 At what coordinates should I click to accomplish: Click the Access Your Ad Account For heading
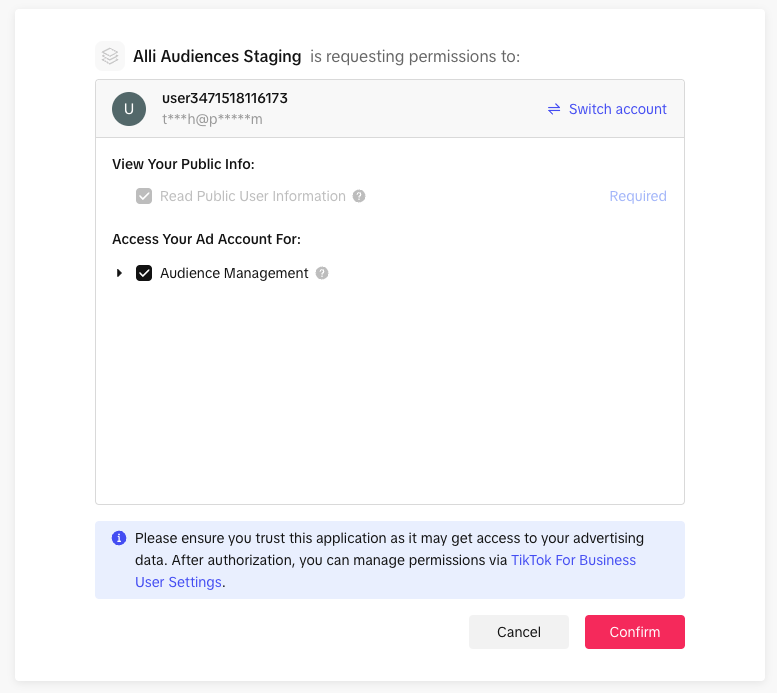[x=206, y=239]
